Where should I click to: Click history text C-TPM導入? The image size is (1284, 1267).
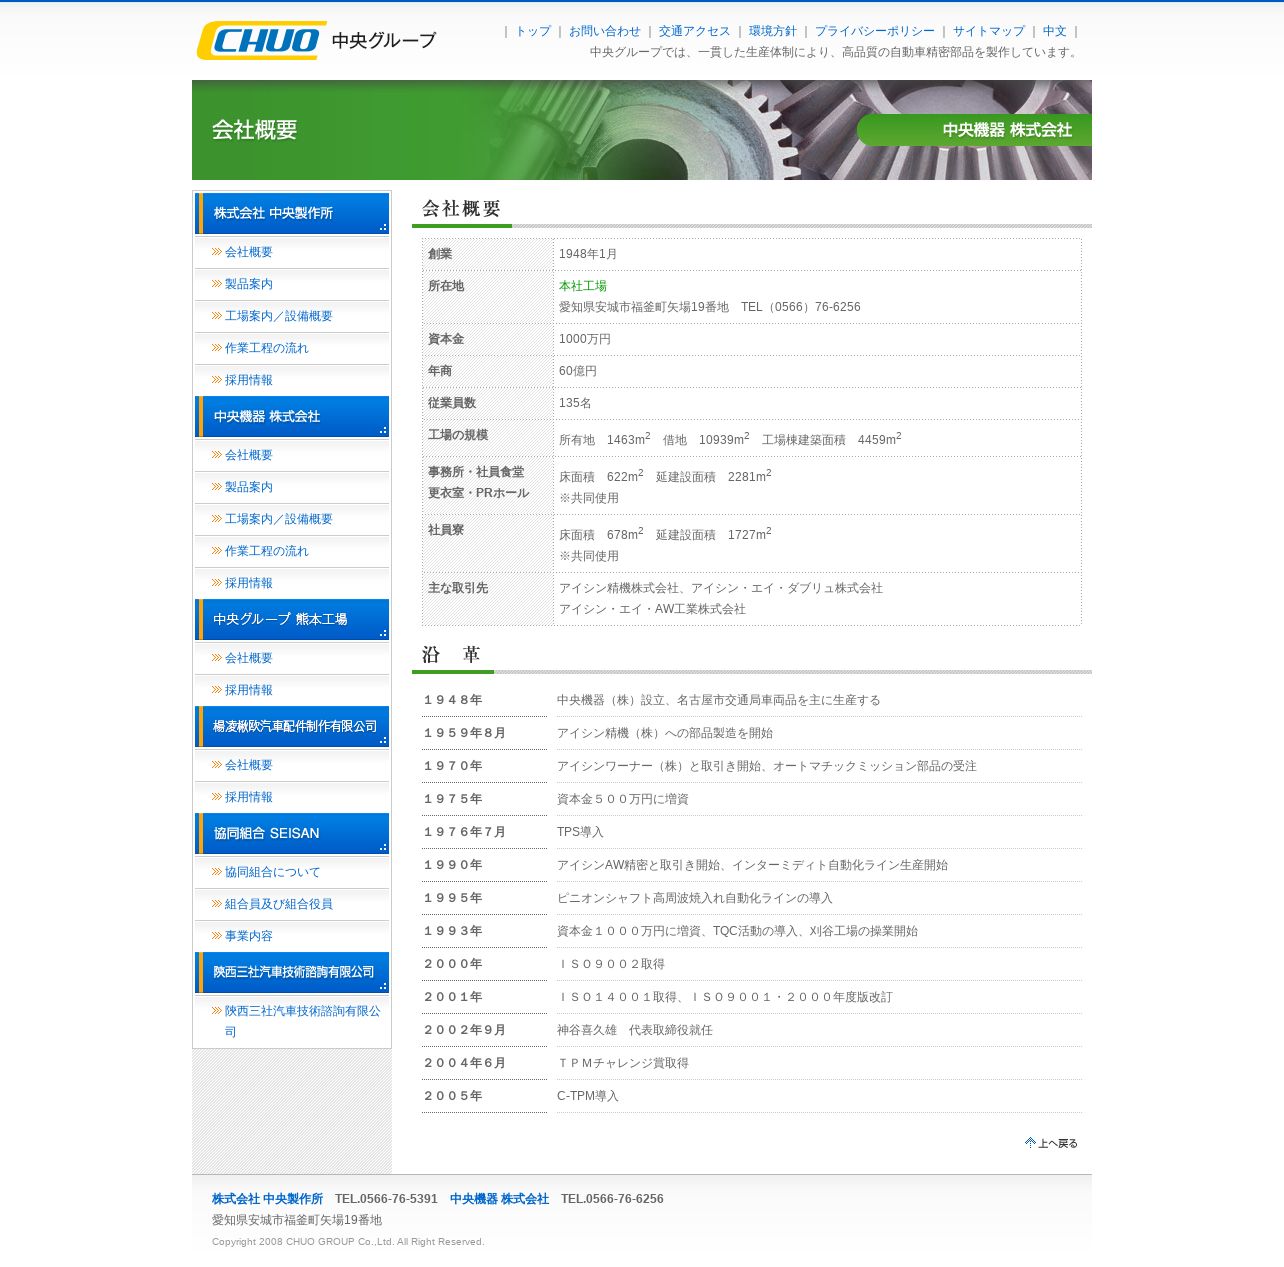pos(587,1096)
